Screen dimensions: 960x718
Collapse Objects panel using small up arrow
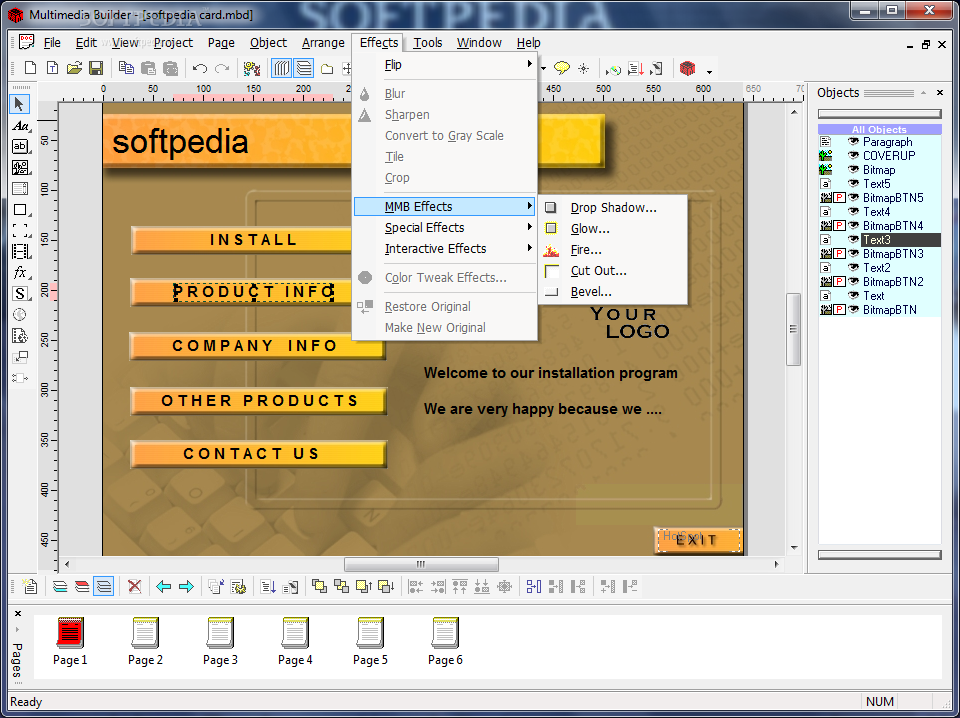pyautogui.click(x=923, y=93)
